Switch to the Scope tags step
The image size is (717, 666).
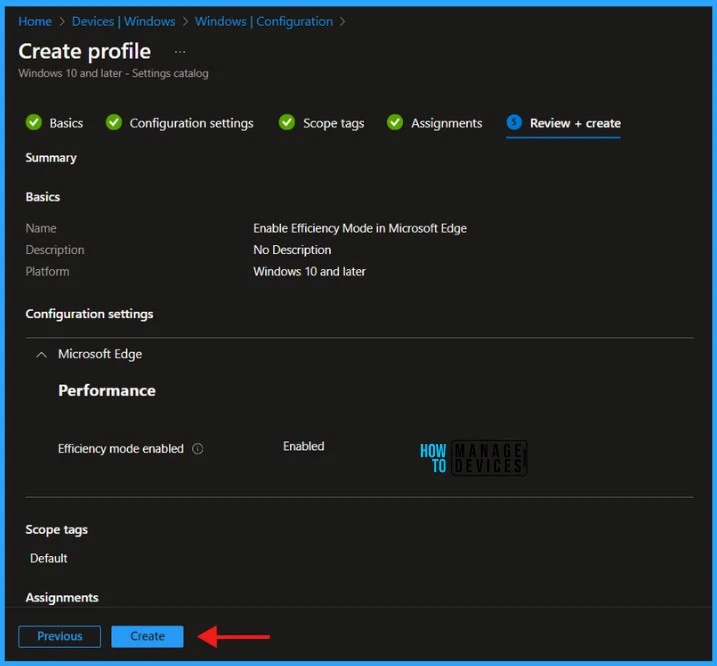[334, 123]
